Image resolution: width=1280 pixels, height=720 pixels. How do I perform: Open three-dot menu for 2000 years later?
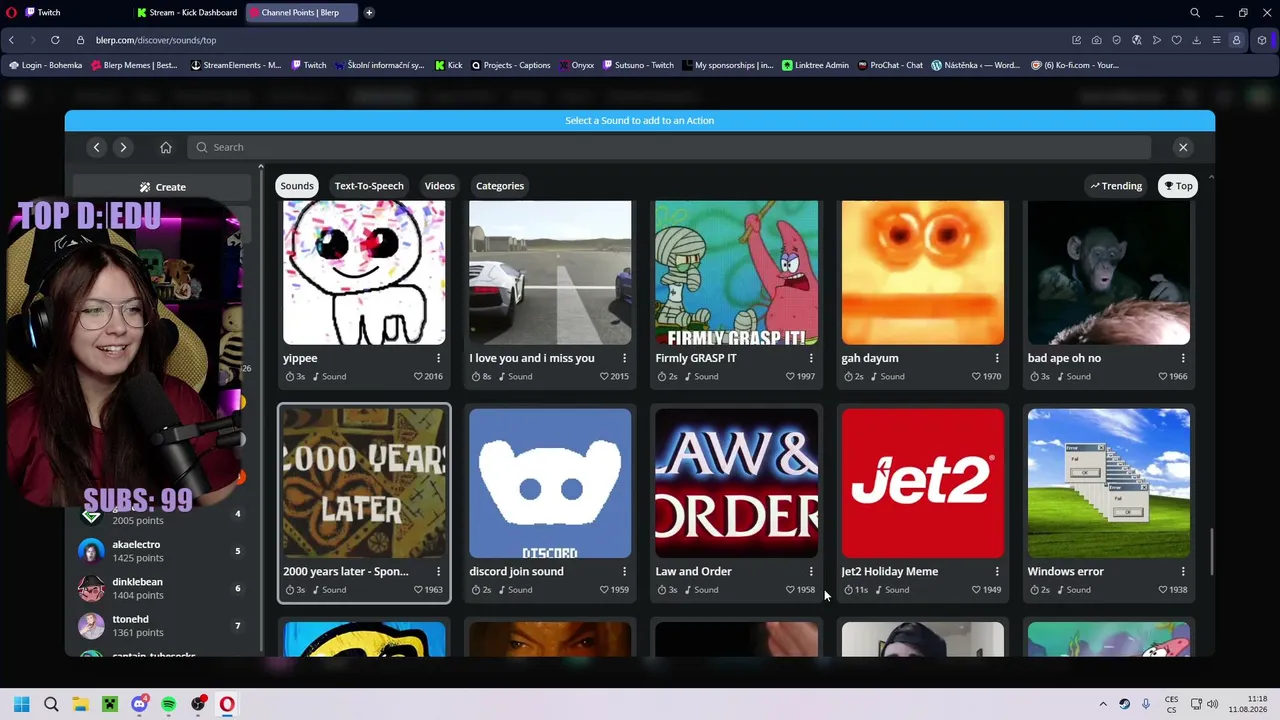[x=438, y=571]
